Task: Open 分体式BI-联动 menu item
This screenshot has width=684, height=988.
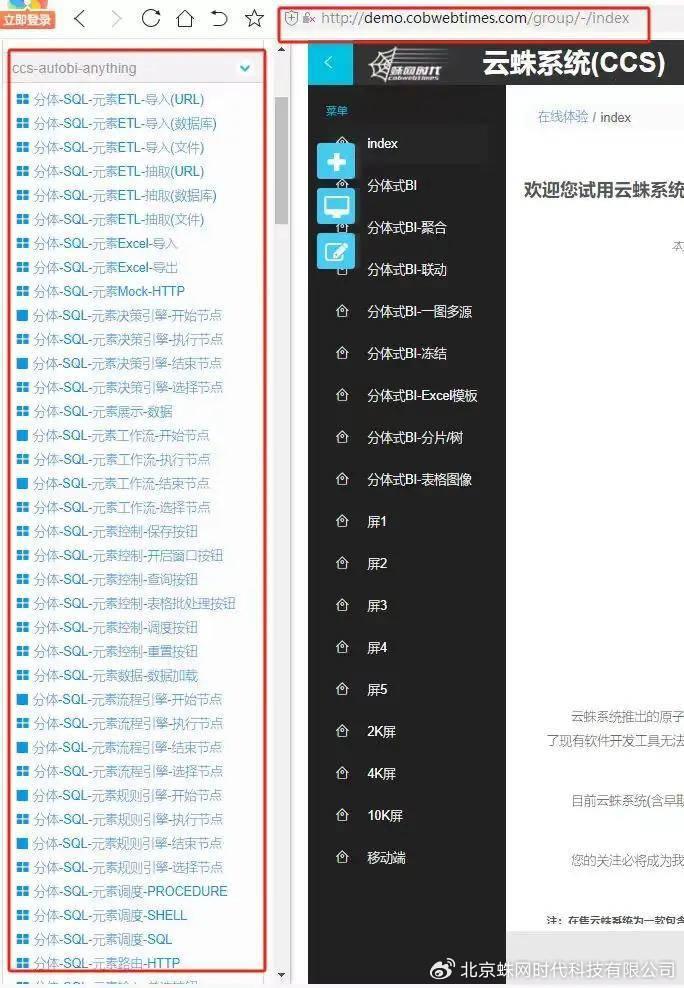Action: pos(407,270)
